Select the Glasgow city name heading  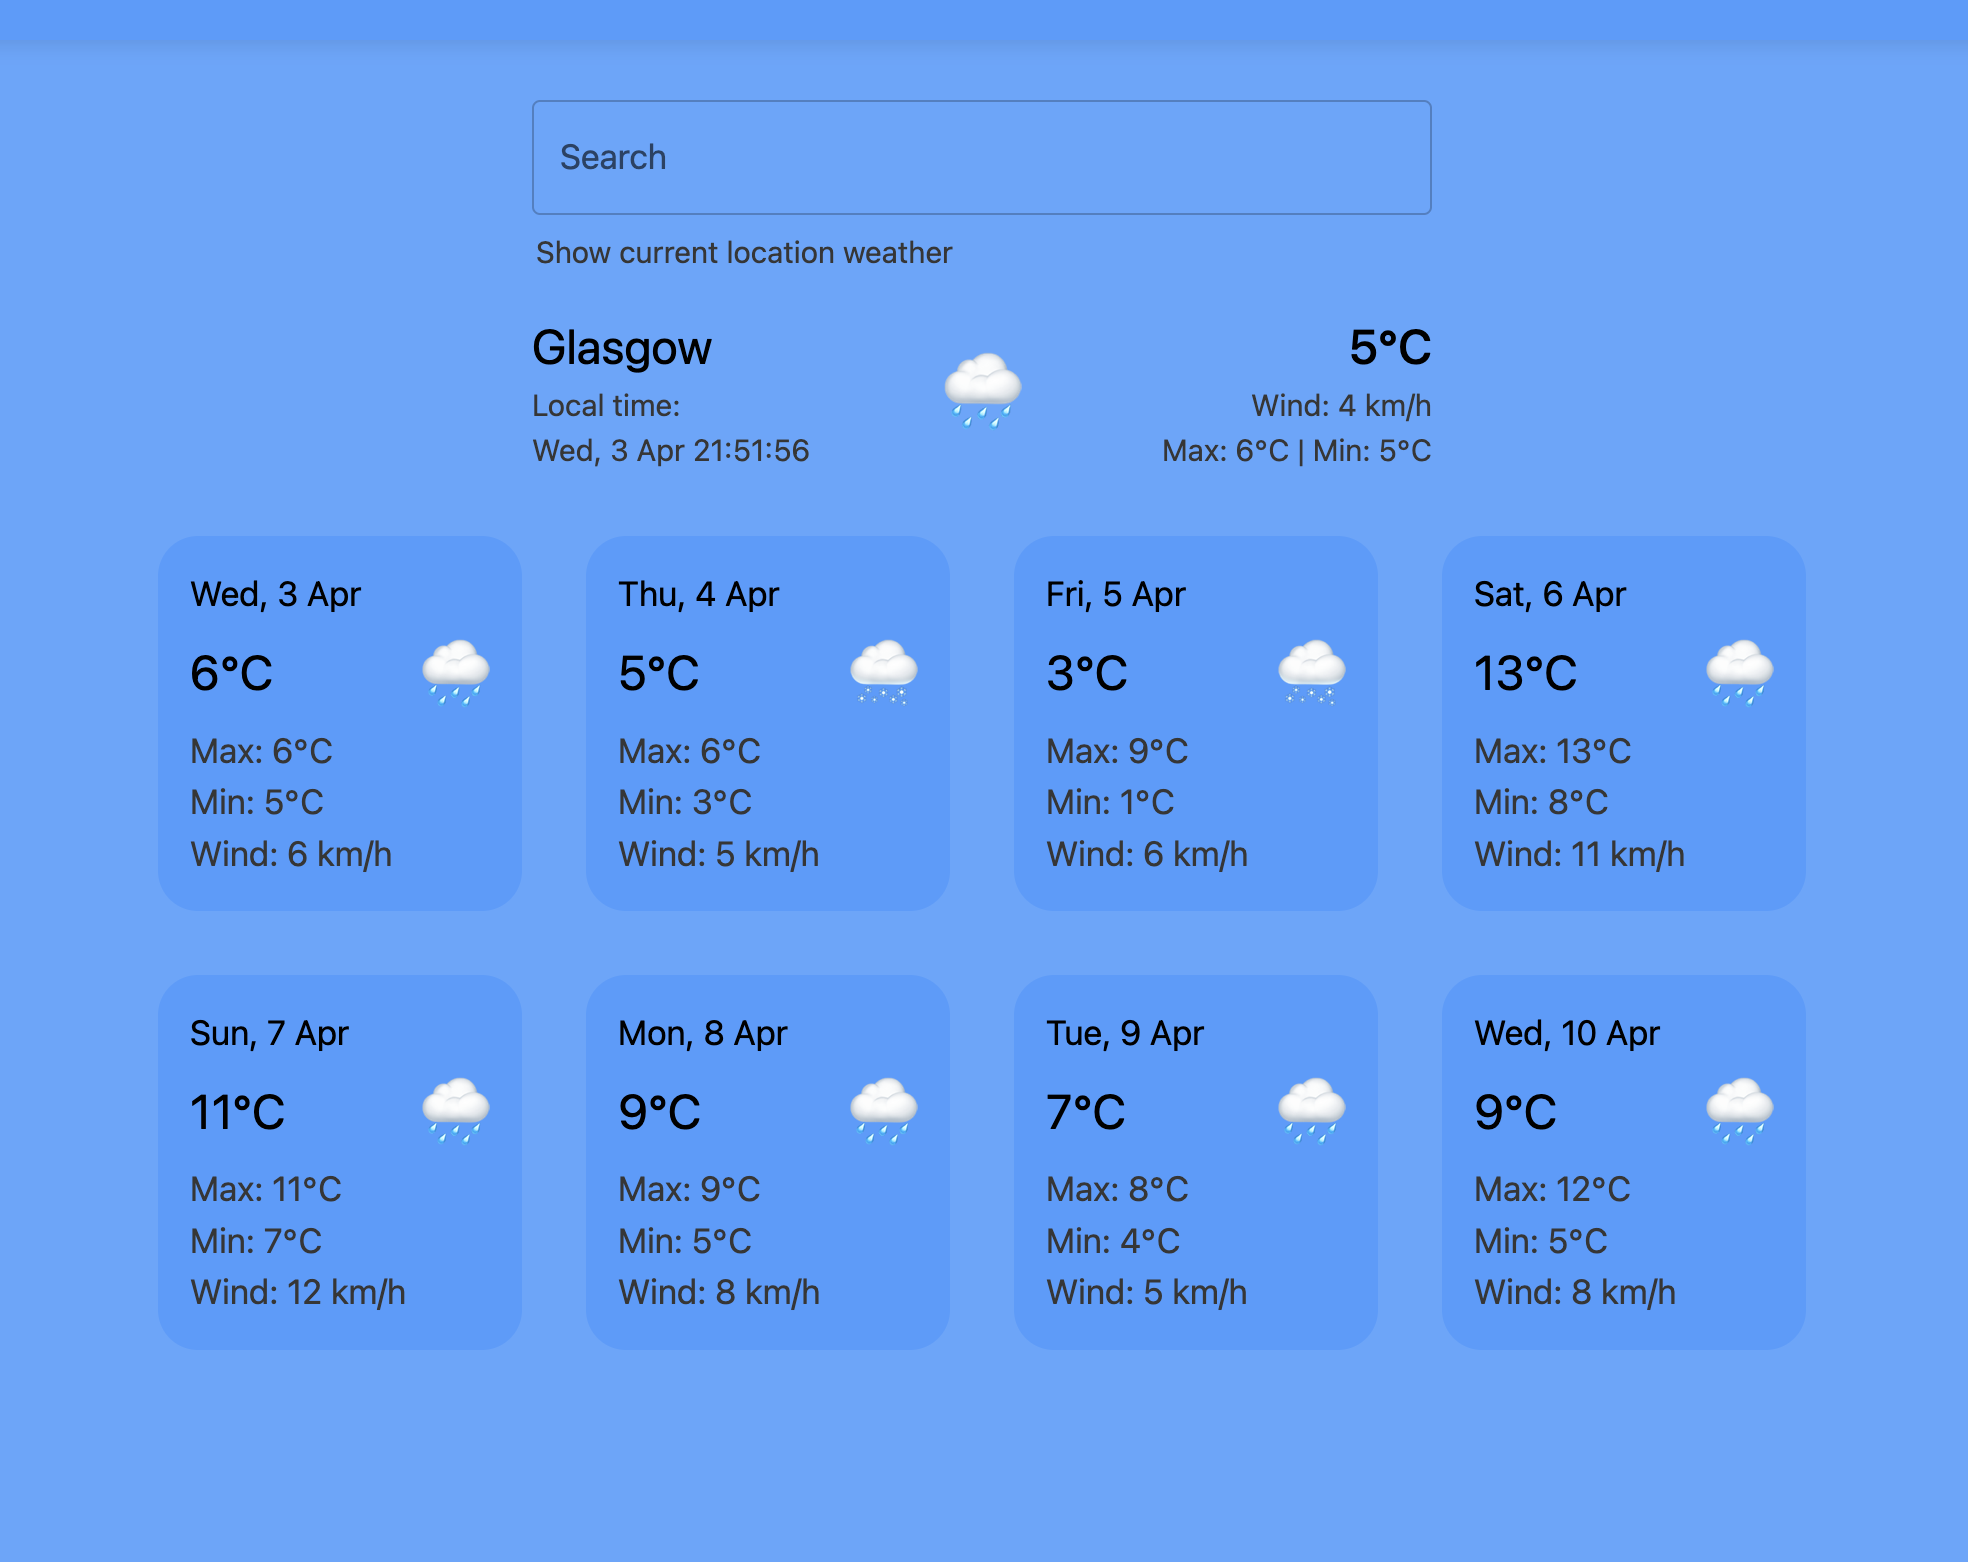tap(621, 348)
